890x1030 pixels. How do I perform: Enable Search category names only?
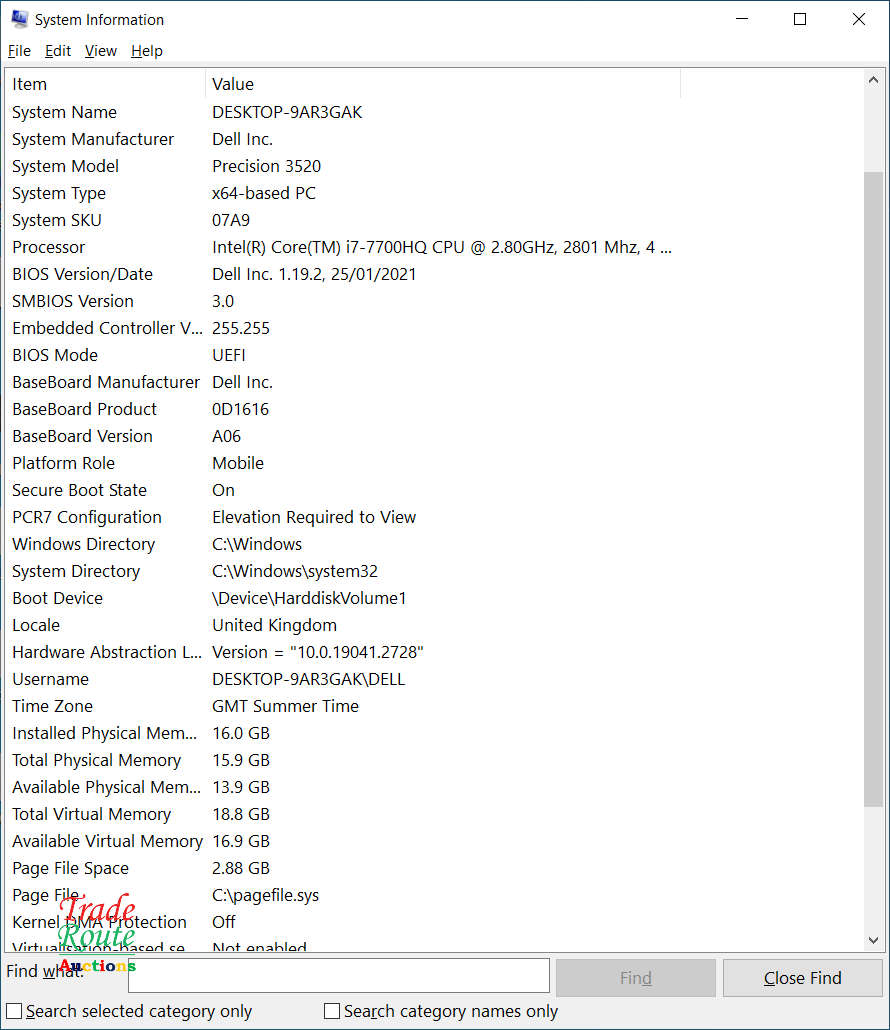(332, 1011)
